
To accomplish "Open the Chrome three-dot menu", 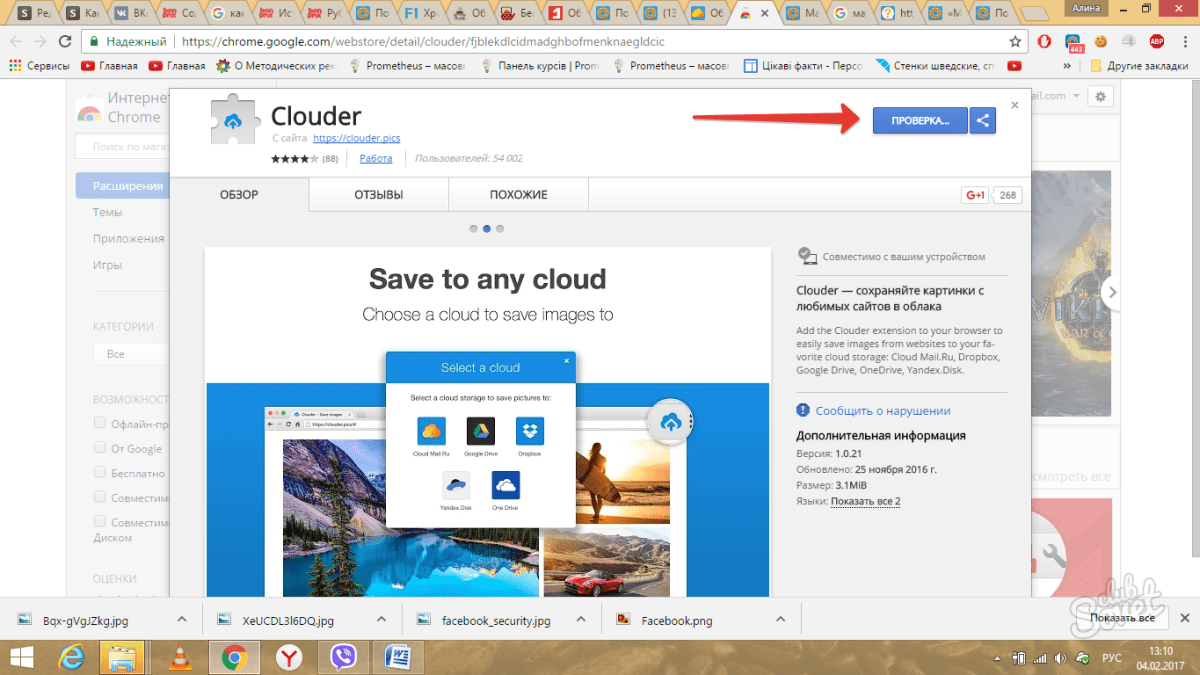I will [x=1183, y=42].
